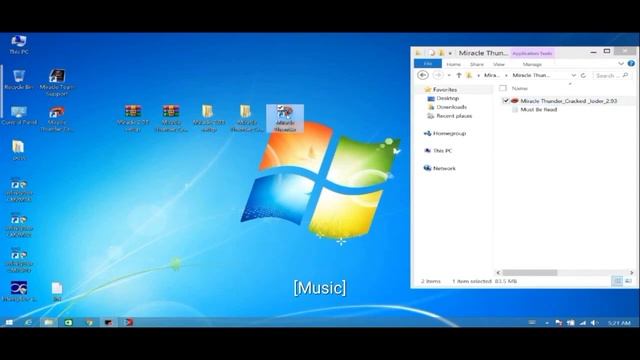Select the blue infinity-logo desktop shortcut

tap(19, 291)
